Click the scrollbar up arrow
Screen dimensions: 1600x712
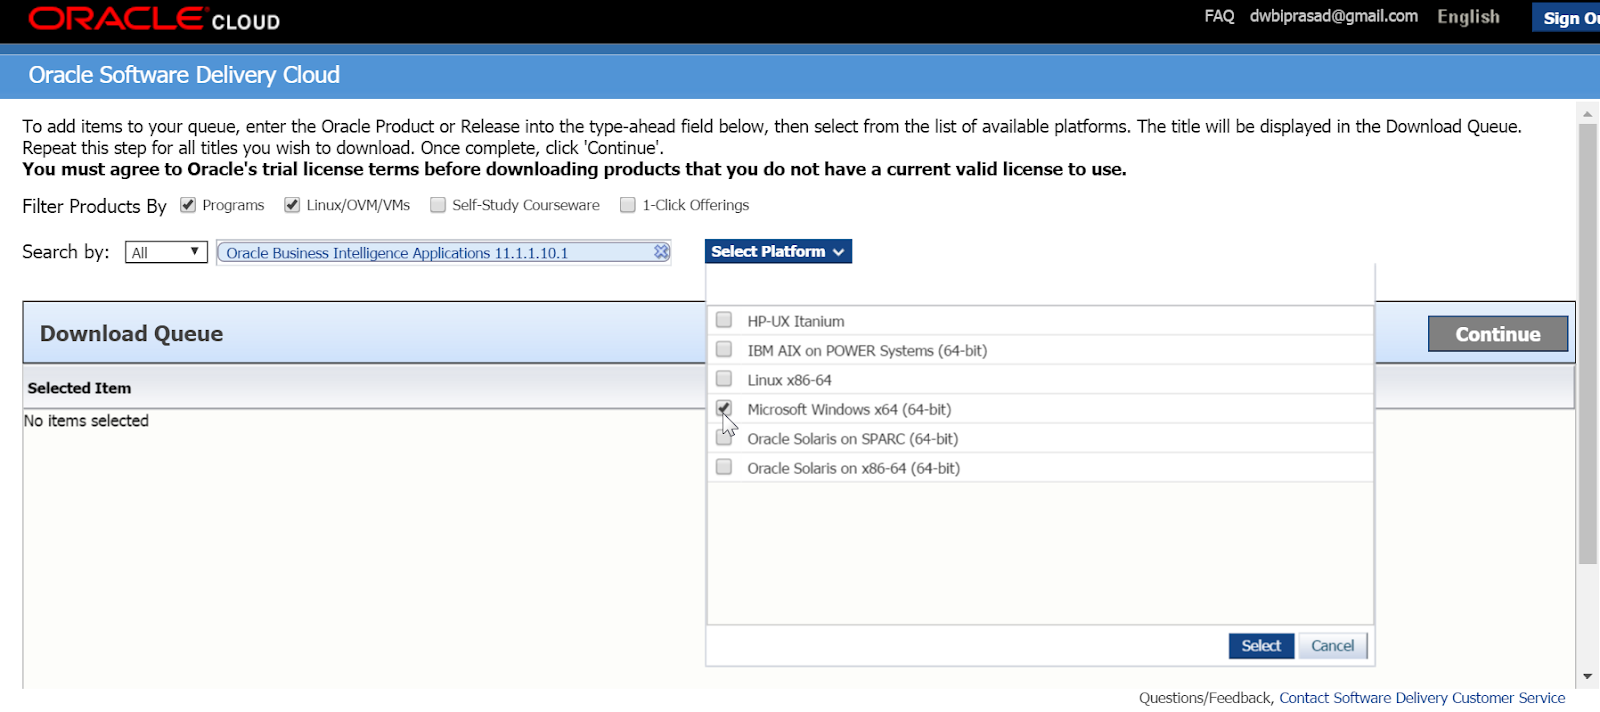[1587, 114]
